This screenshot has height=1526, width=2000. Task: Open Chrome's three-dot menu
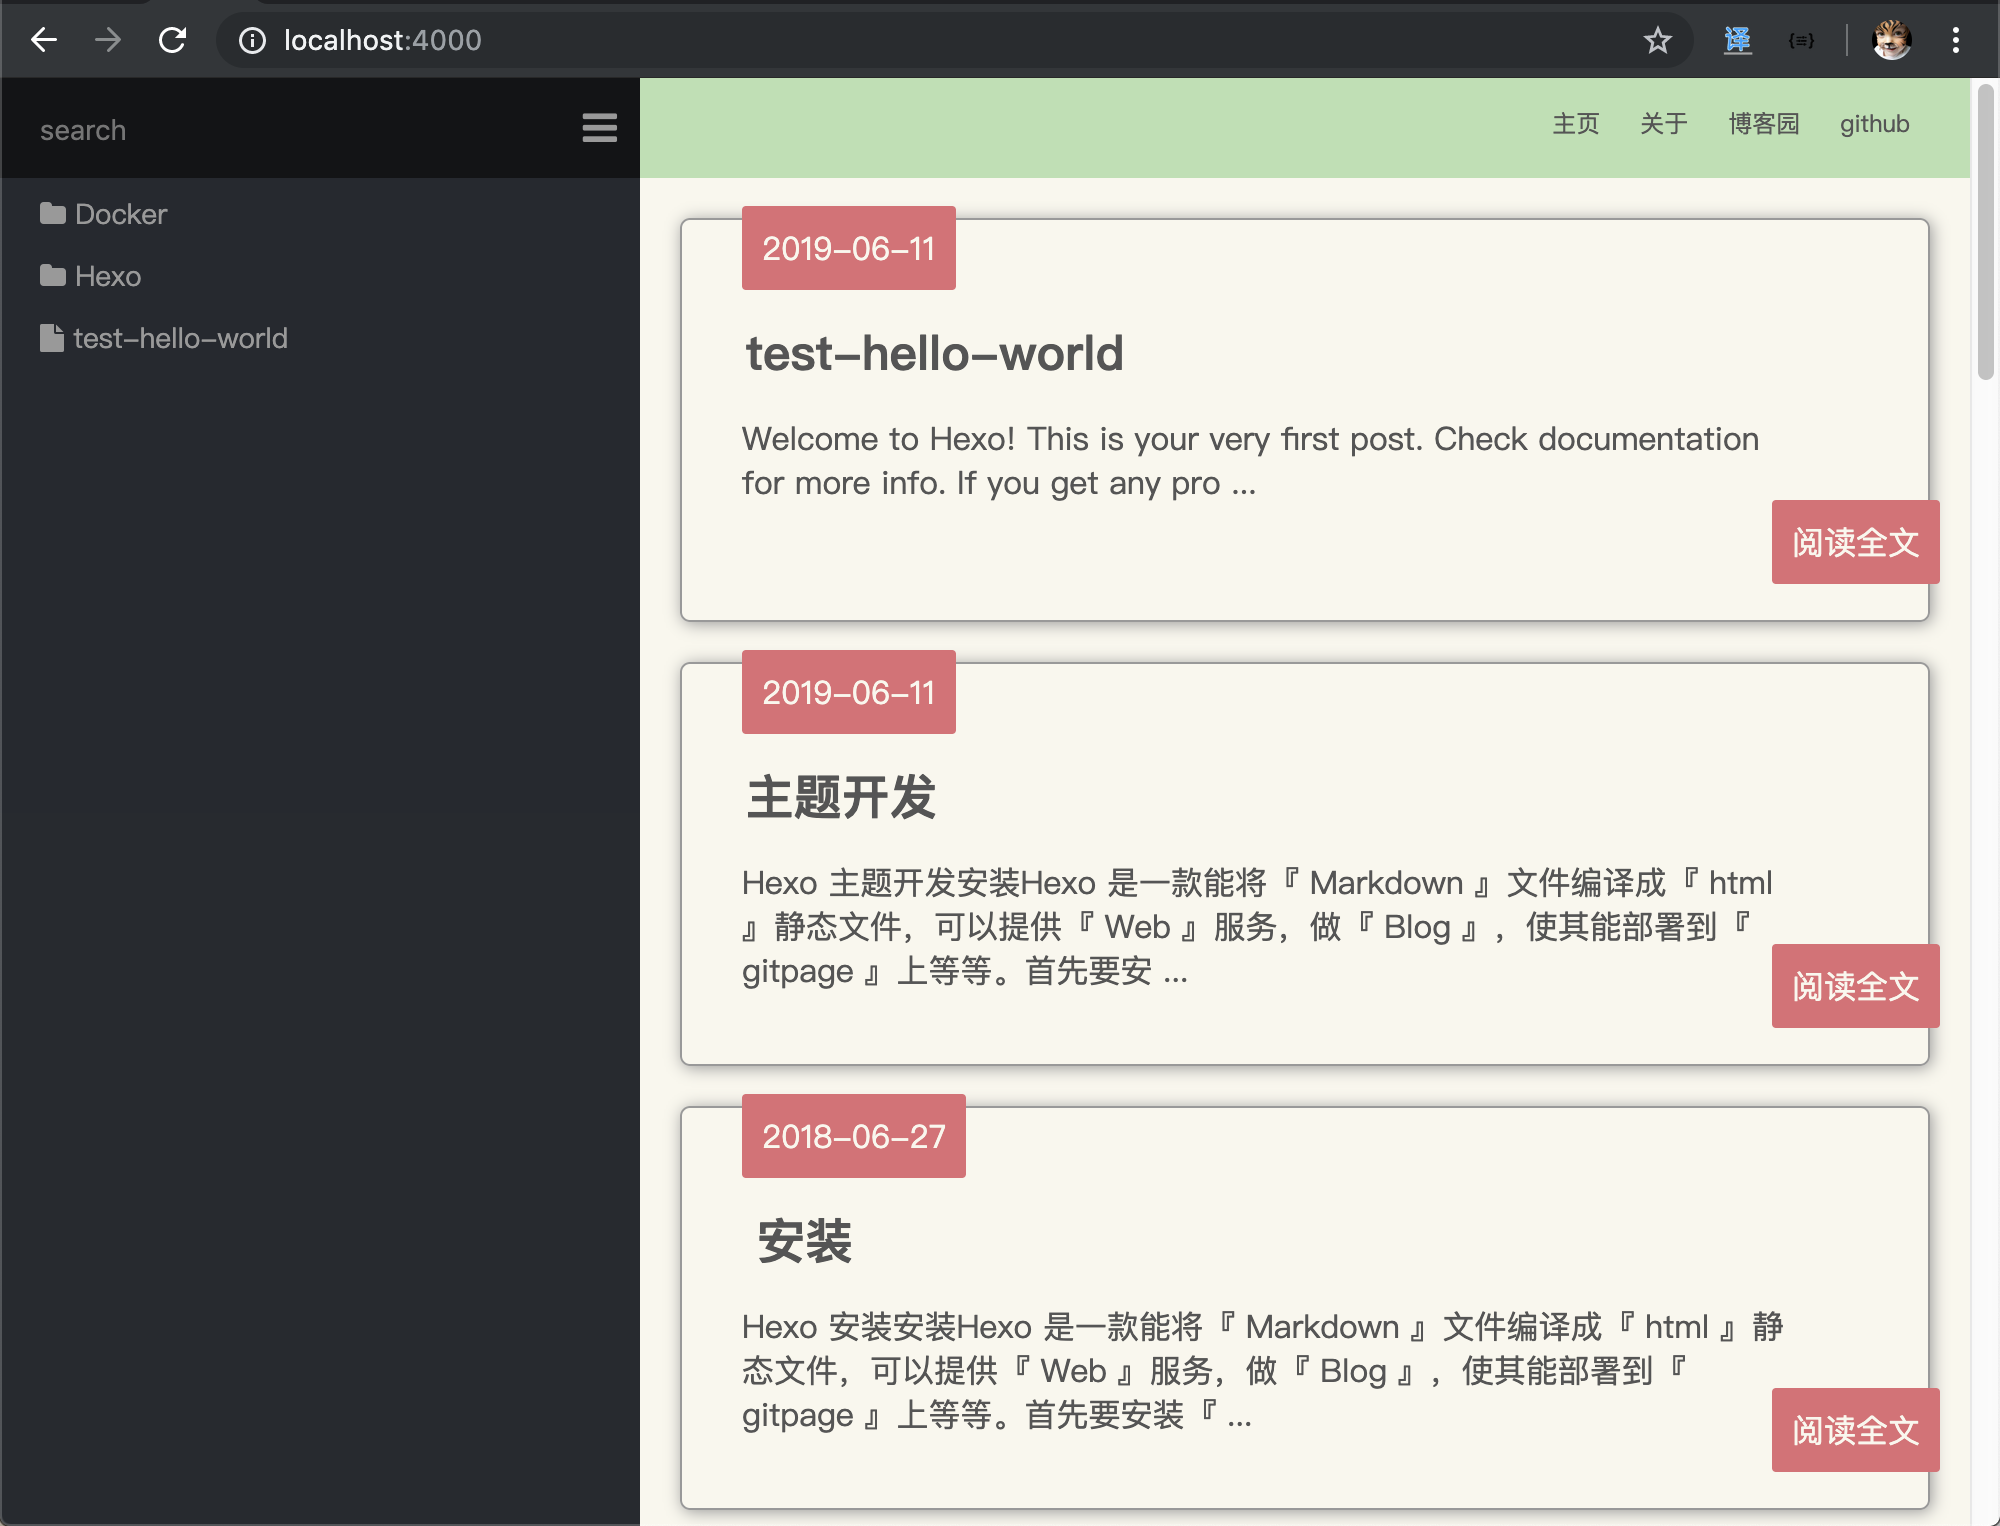pos(1955,40)
